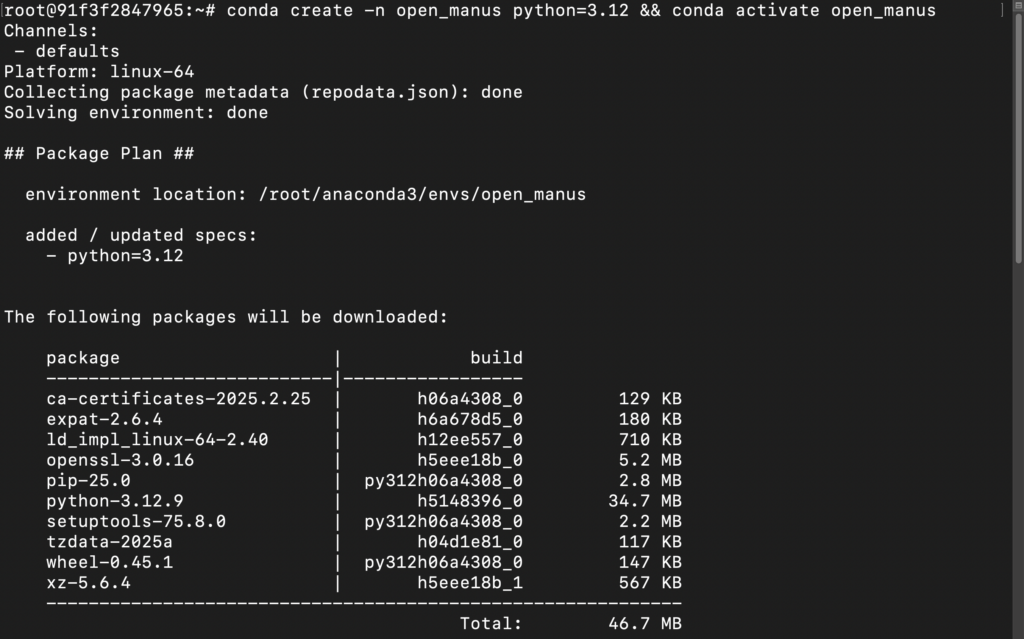The height and width of the screenshot is (639, 1024).
Task: Click the 'build' column header
Action: pyautogui.click(x=496, y=358)
